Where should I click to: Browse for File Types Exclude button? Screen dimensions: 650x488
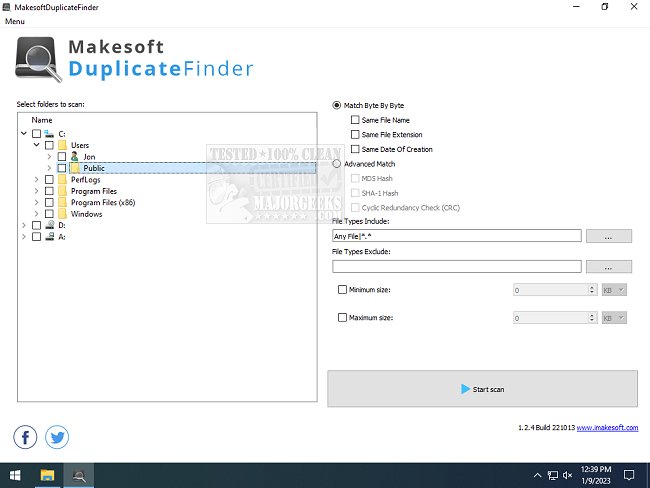click(x=609, y=267)
